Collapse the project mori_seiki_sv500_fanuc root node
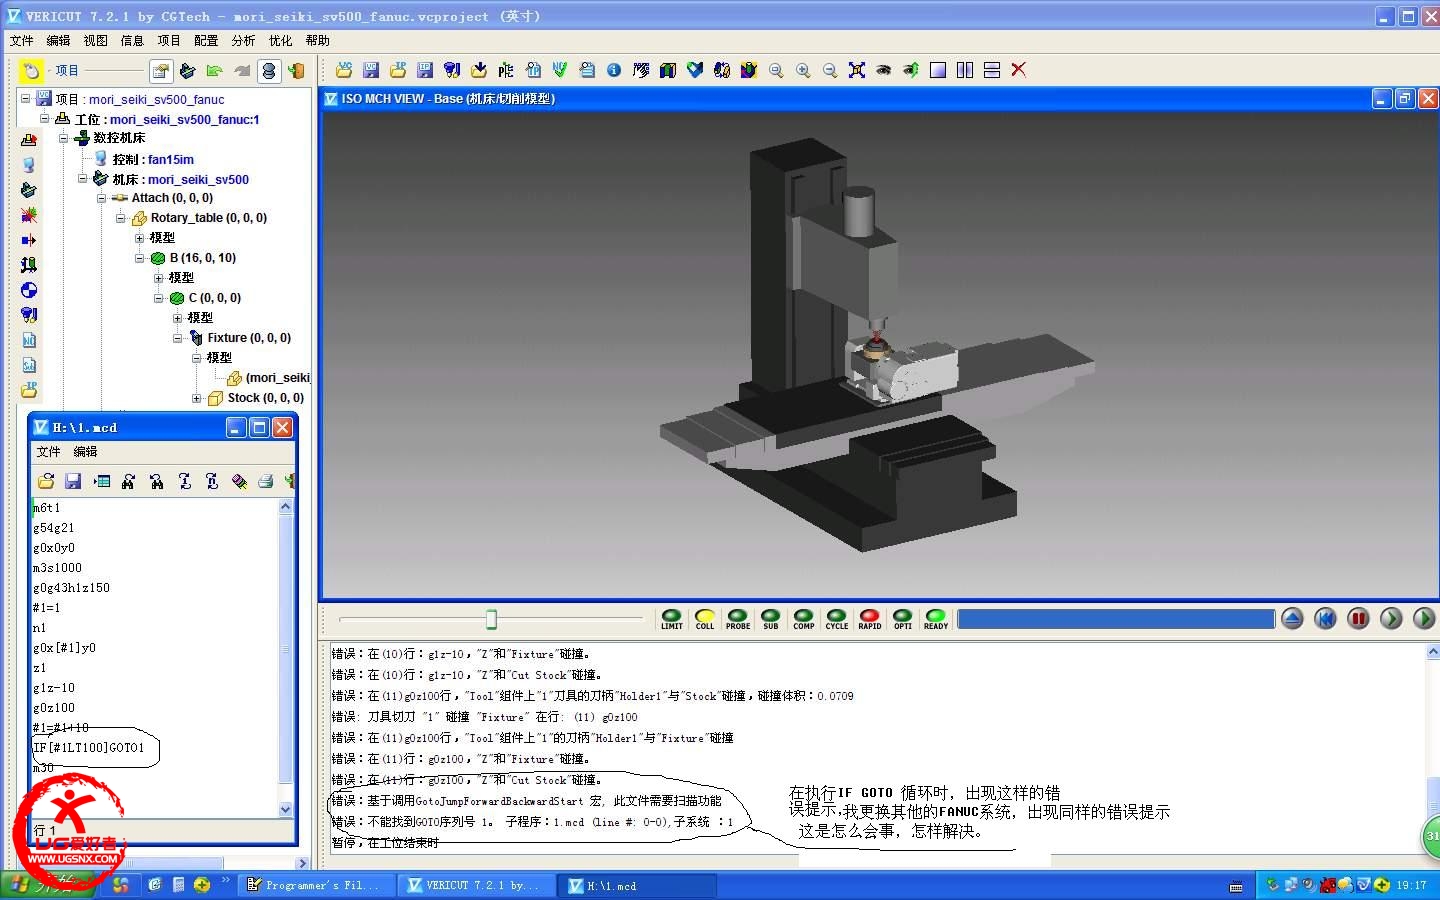This screenshot has width=1440, height=900. click(x=26, y=98)
